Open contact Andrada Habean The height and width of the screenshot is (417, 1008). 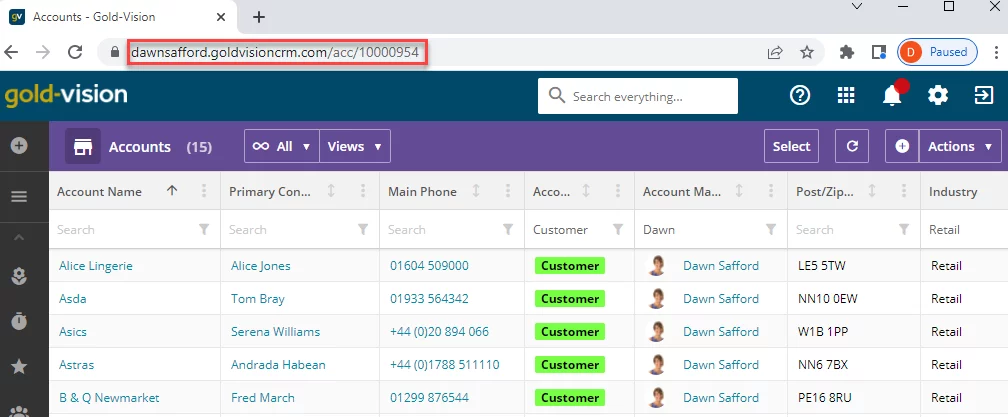click(278, 364)
